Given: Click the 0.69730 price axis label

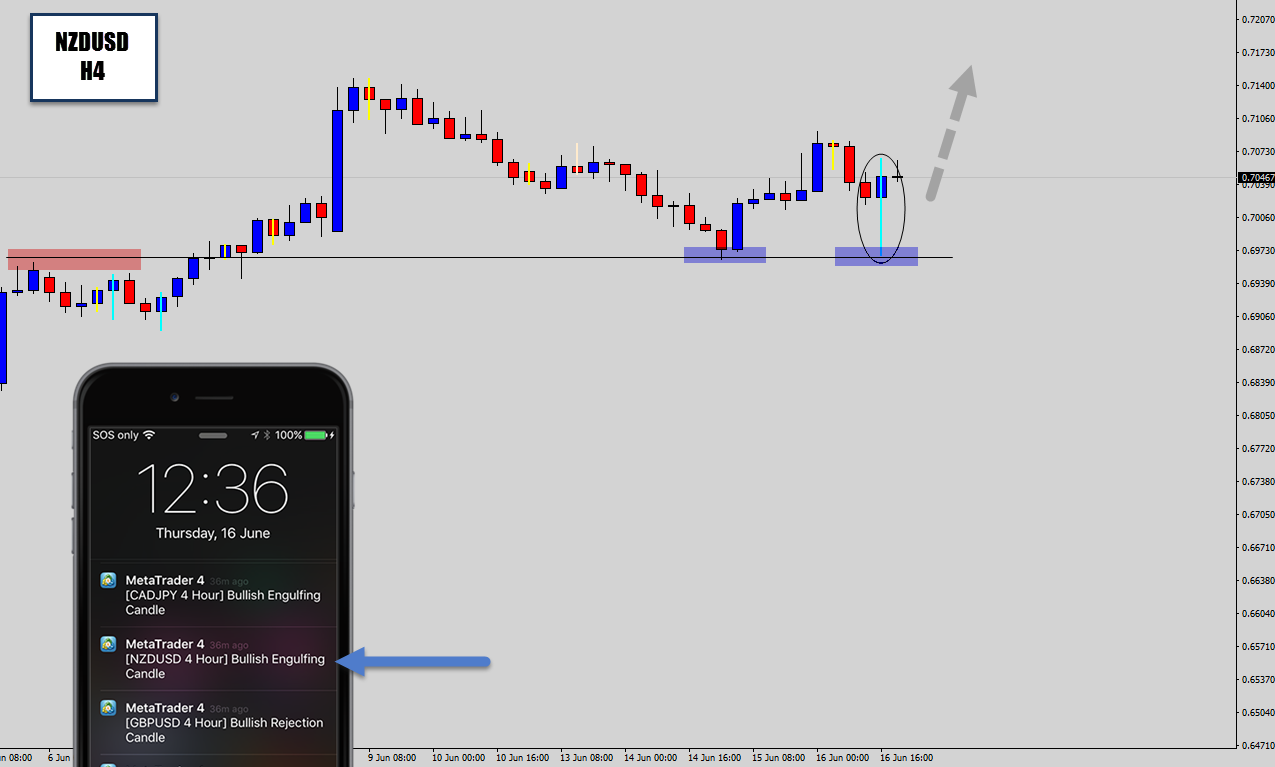Looking at the screenshot, I should [1258, 250].
